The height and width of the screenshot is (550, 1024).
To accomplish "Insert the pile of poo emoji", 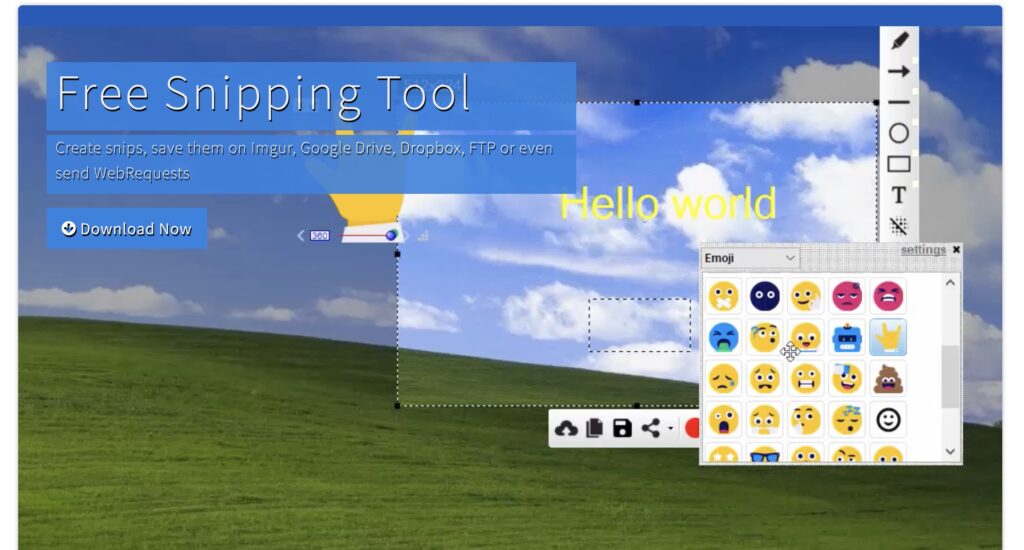I will 888,379.
